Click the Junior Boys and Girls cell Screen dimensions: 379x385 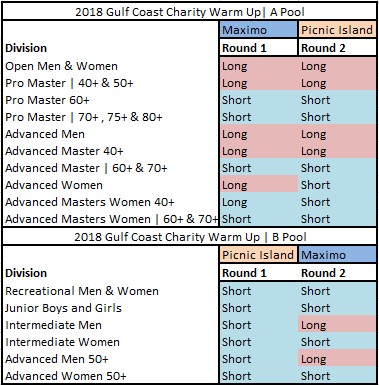click(x=111, y=308)
